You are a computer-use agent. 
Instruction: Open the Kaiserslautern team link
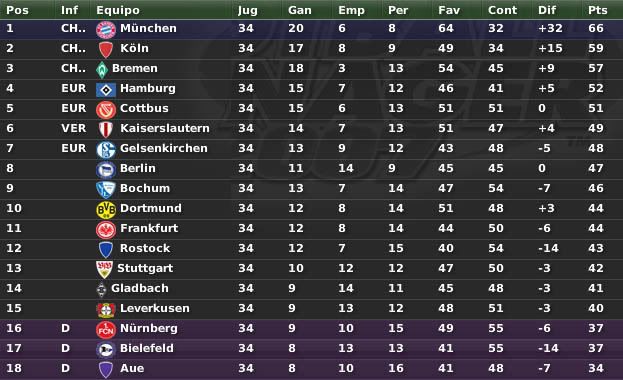pyautogui.click(x=164, y=128)
